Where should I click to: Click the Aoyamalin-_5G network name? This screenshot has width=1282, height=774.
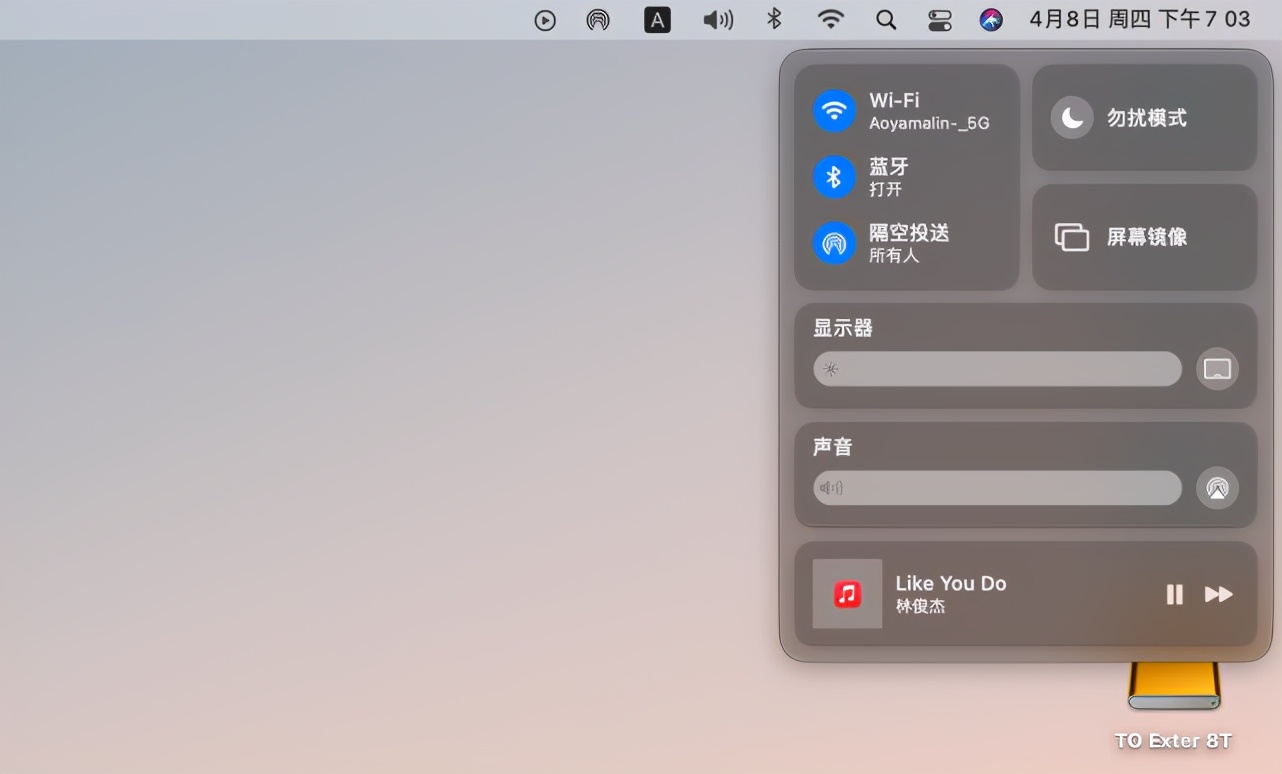point(929,123)
